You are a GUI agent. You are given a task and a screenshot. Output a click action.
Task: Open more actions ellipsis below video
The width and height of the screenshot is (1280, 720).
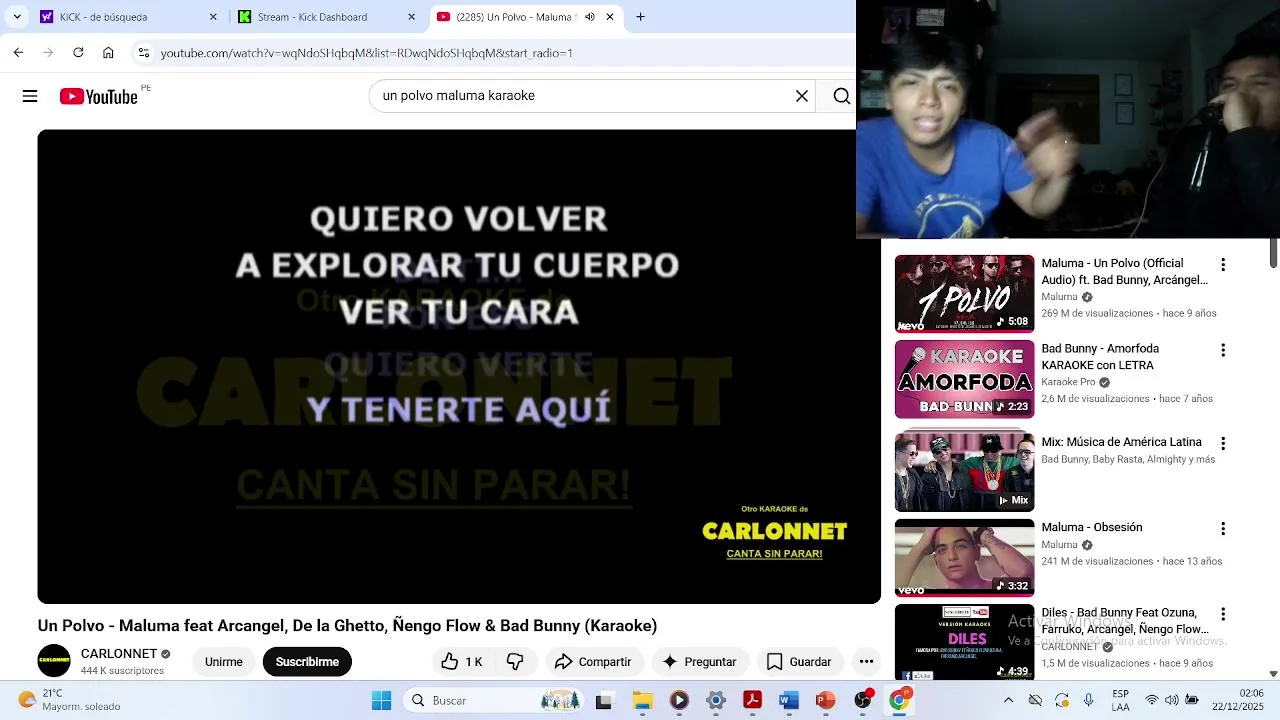point(866,662)
